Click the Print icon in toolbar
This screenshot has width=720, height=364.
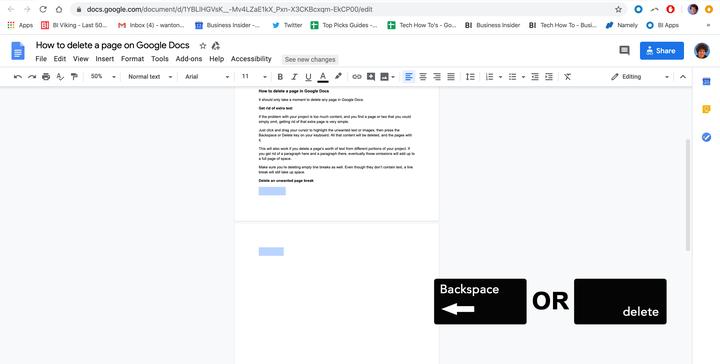46,77
